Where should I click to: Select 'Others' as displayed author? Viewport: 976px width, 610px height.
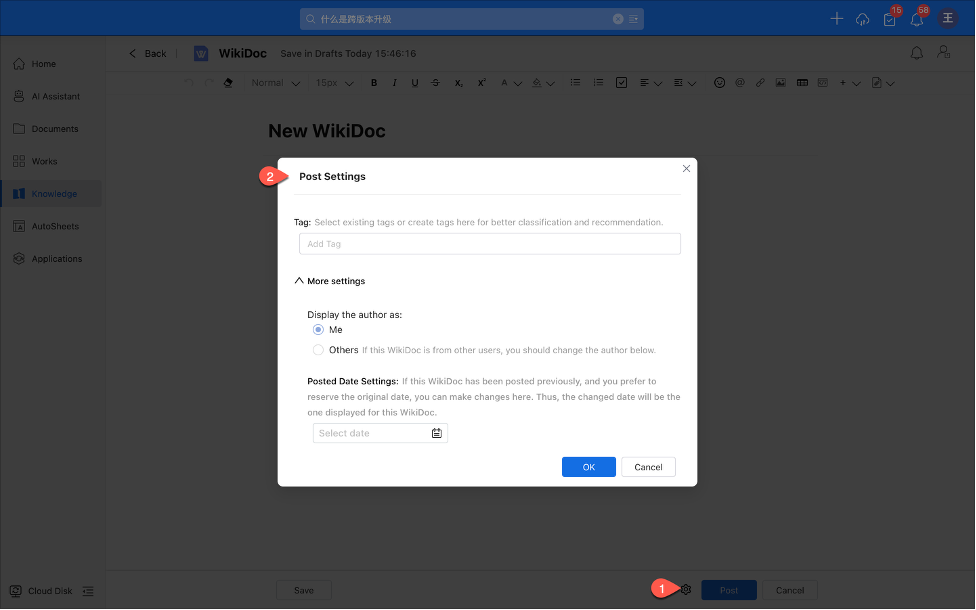[x=318, y=350]
